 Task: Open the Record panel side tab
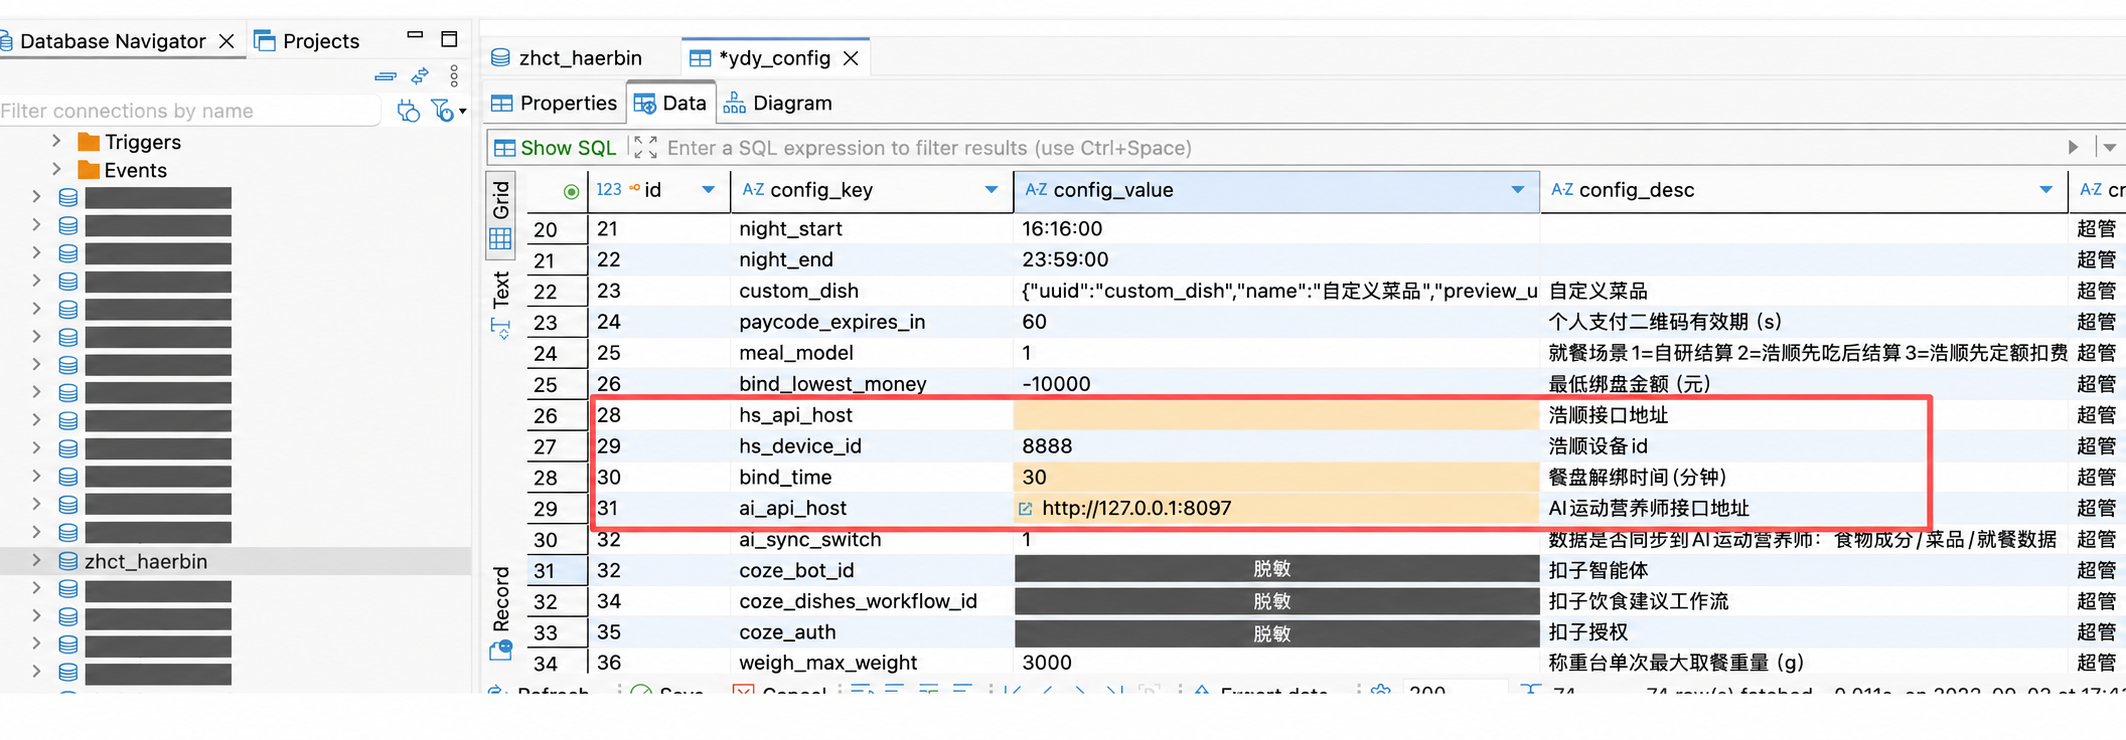(x=501, y=612)
